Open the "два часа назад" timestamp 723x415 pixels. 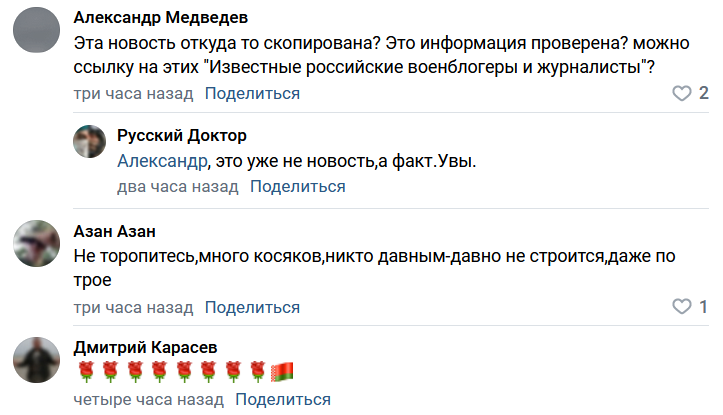[x=177, y=186]
